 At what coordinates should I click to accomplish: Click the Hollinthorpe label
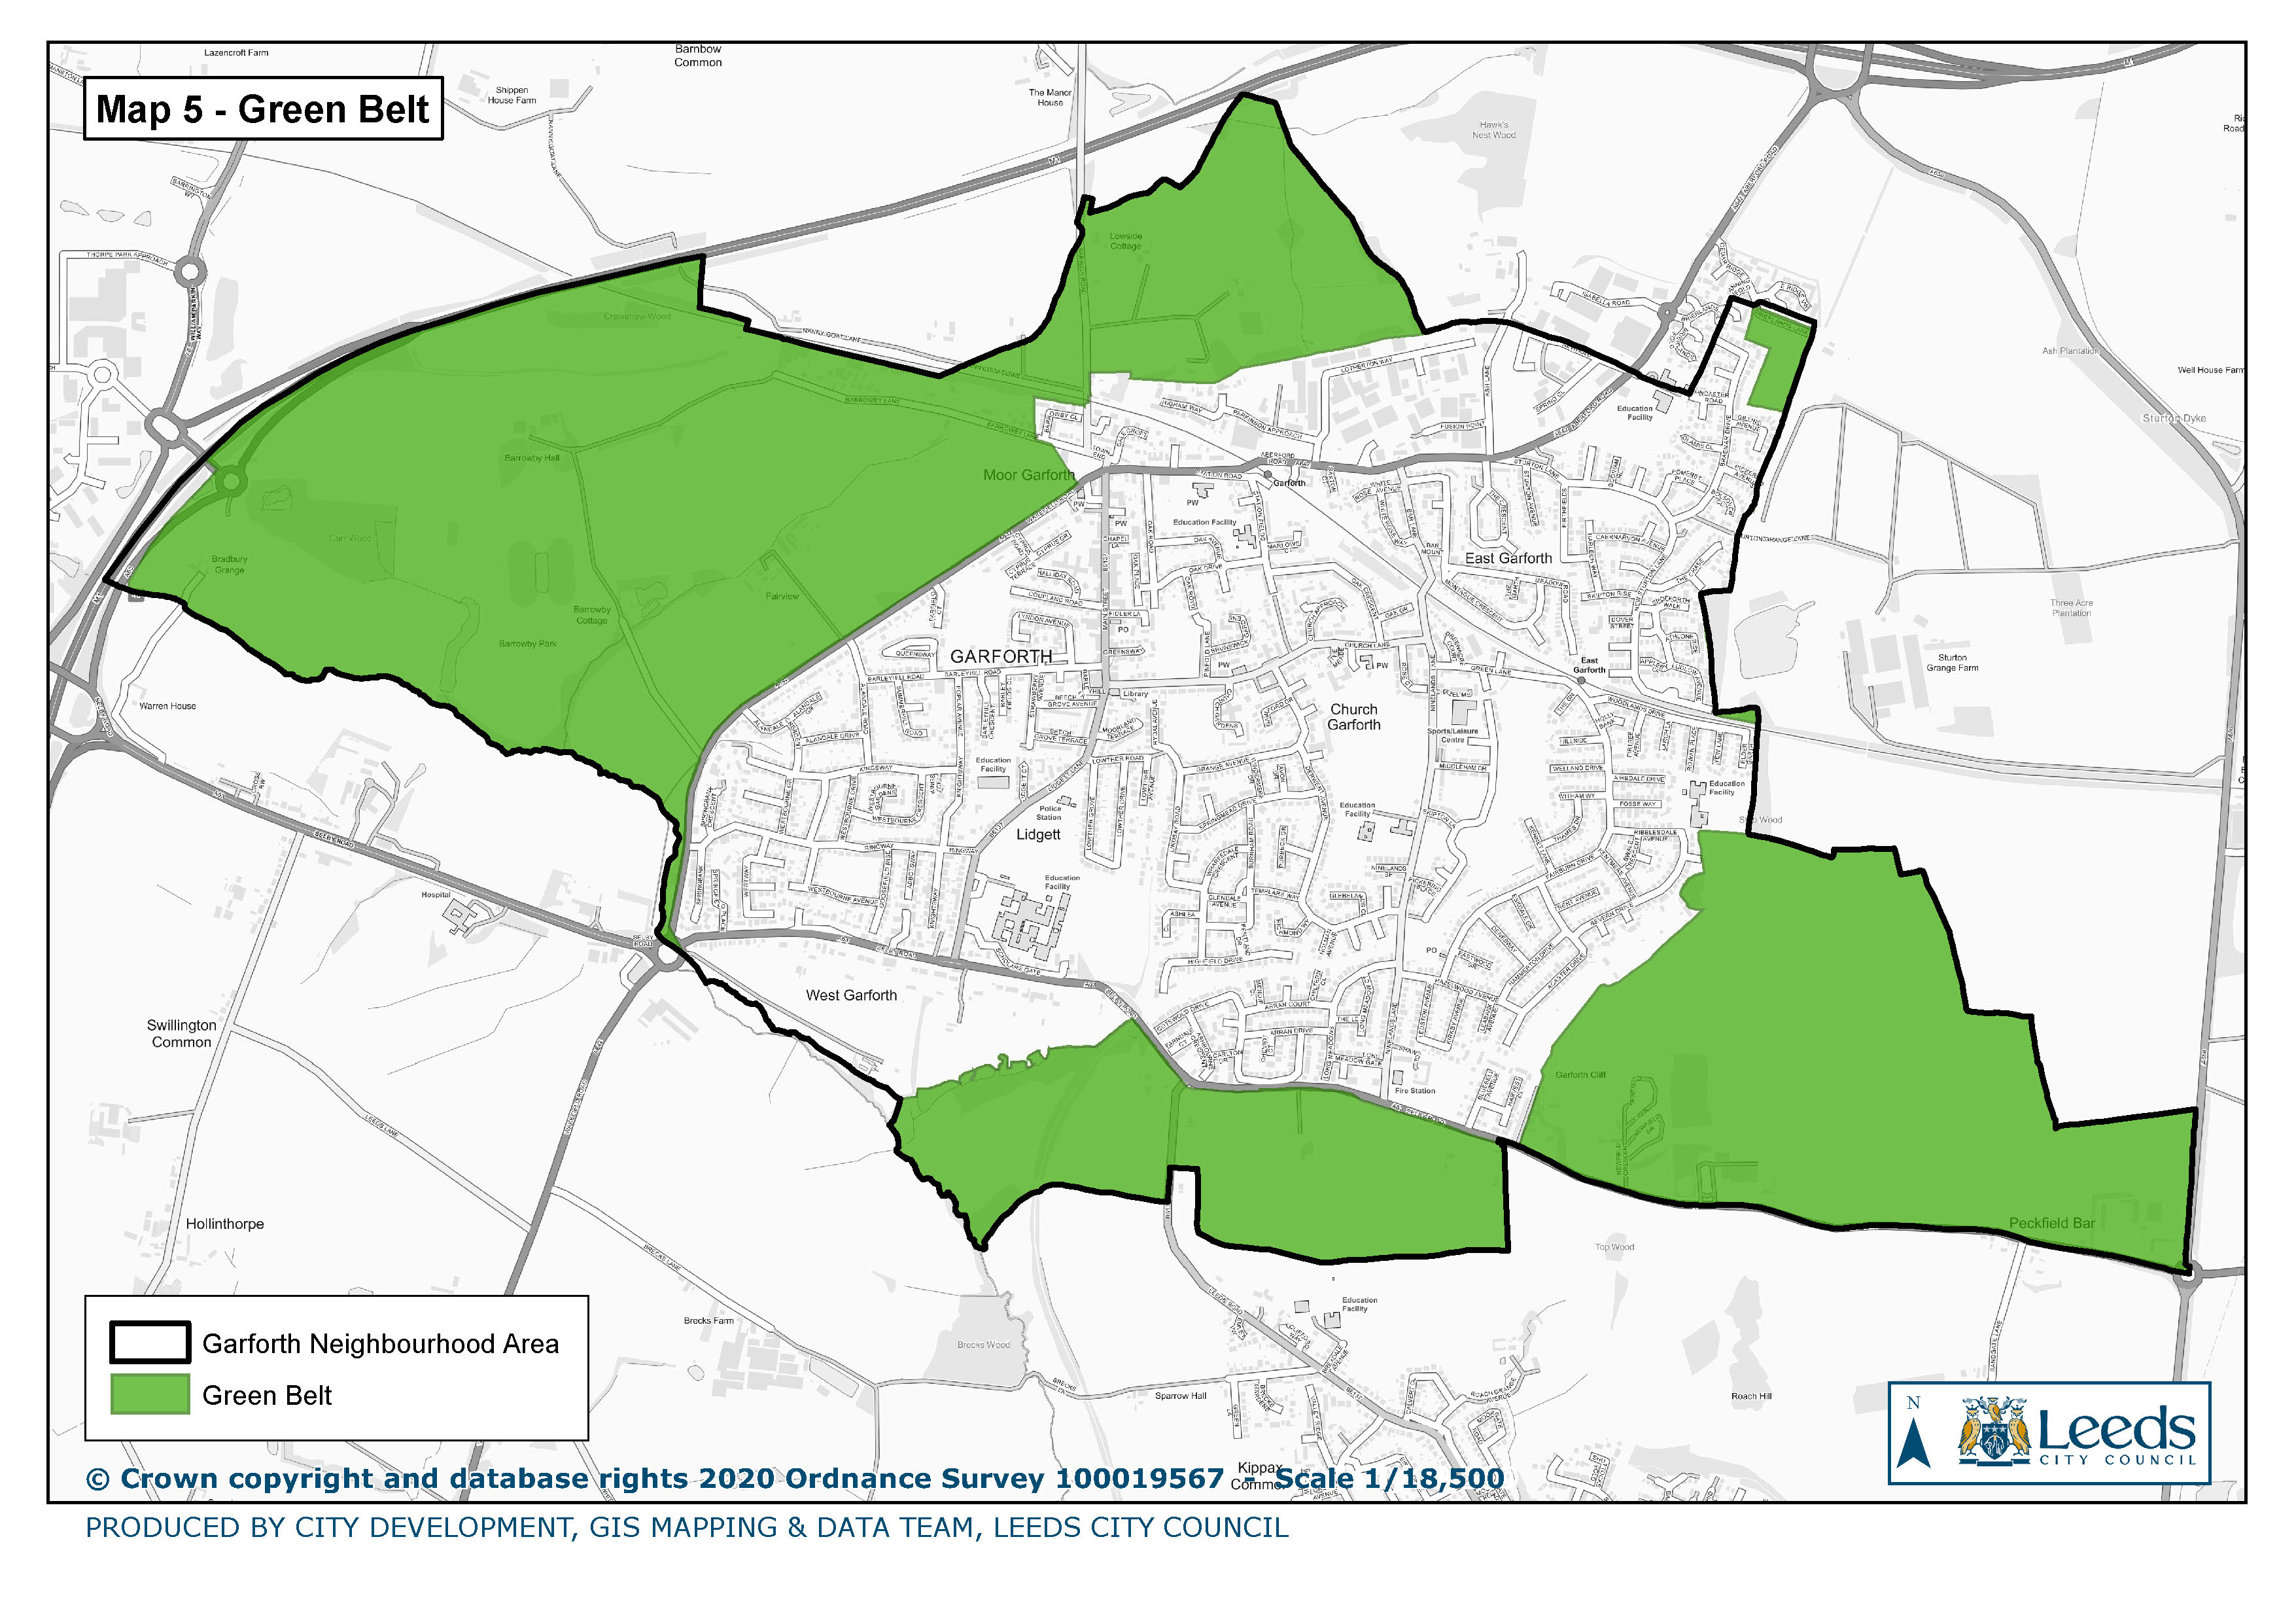coord(225,1224)
